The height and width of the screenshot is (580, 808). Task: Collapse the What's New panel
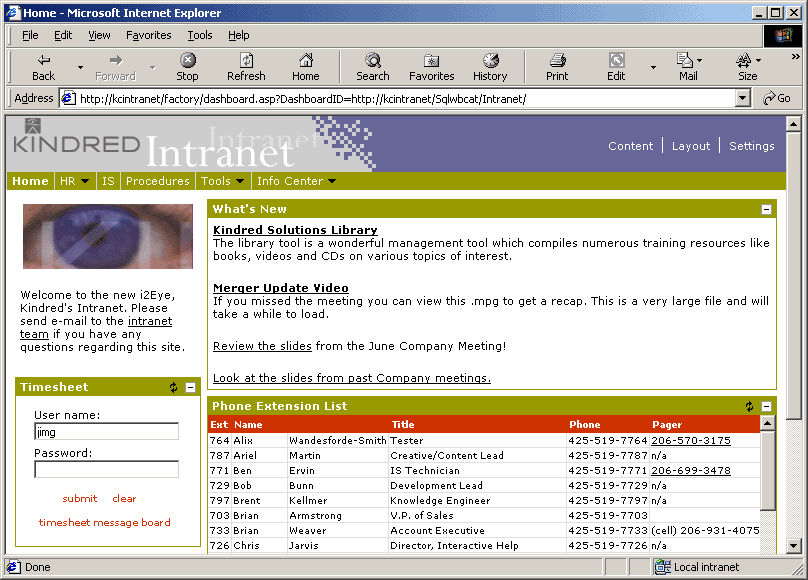pos(766,209)
